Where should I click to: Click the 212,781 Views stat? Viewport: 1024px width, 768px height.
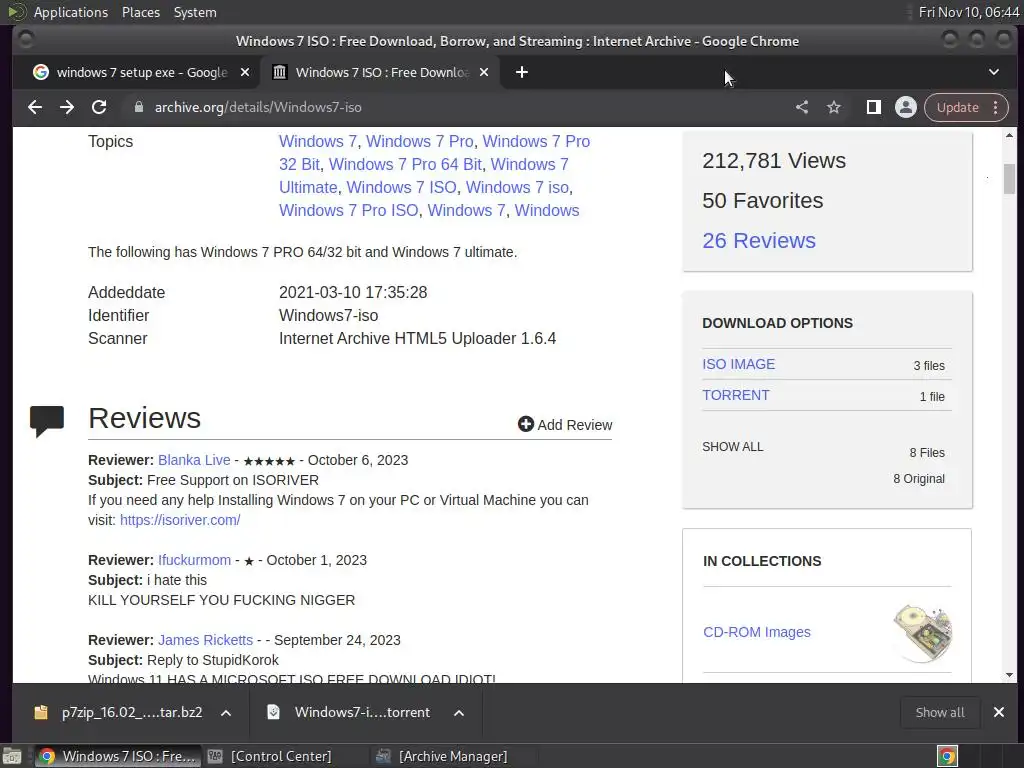(774, 161)
